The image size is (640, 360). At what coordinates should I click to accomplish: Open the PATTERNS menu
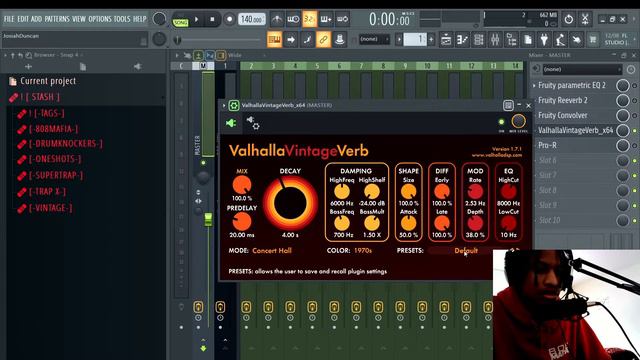(x=57, y=19)
